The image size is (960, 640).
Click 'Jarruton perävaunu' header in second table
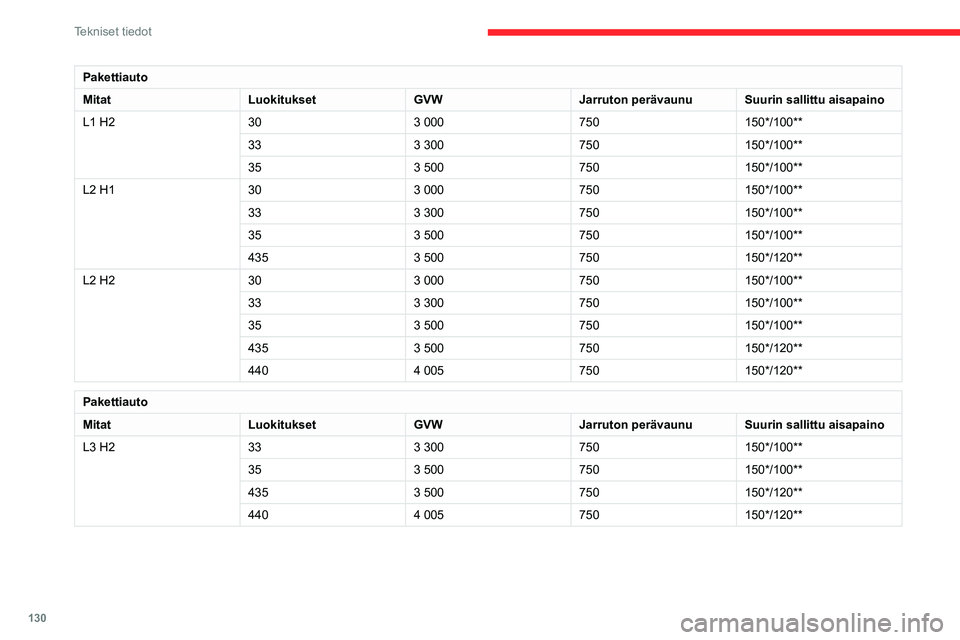636,424
